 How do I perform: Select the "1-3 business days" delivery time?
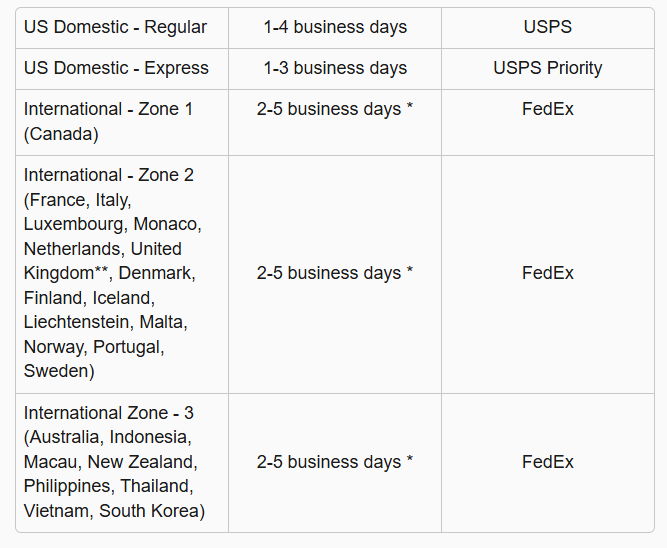click(x=335, y=68)
